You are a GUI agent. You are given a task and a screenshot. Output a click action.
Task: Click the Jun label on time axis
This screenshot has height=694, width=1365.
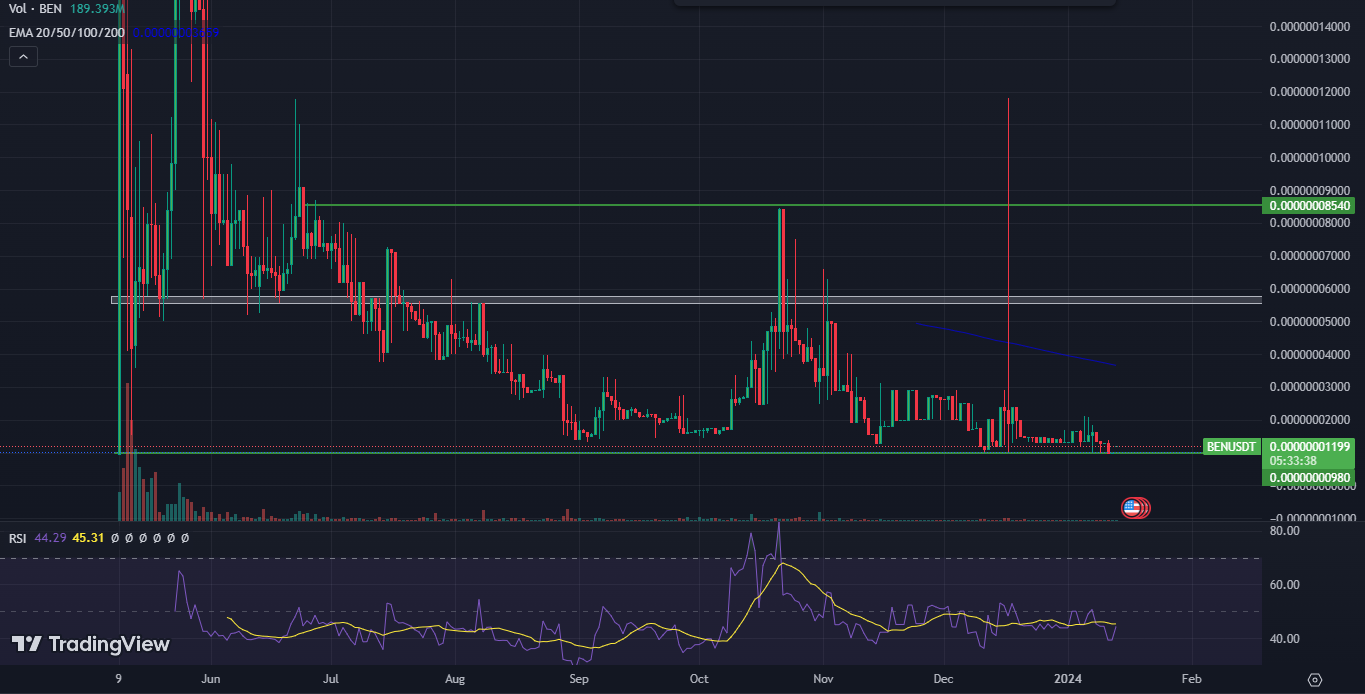(x=210, y=678)
